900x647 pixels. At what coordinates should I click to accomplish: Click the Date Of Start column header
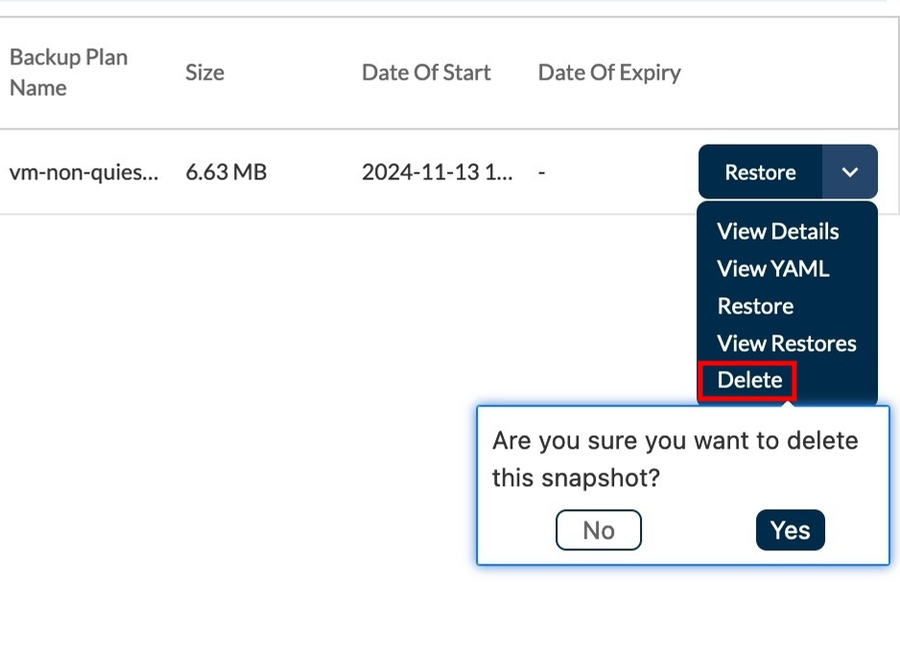tap(426, 72)
